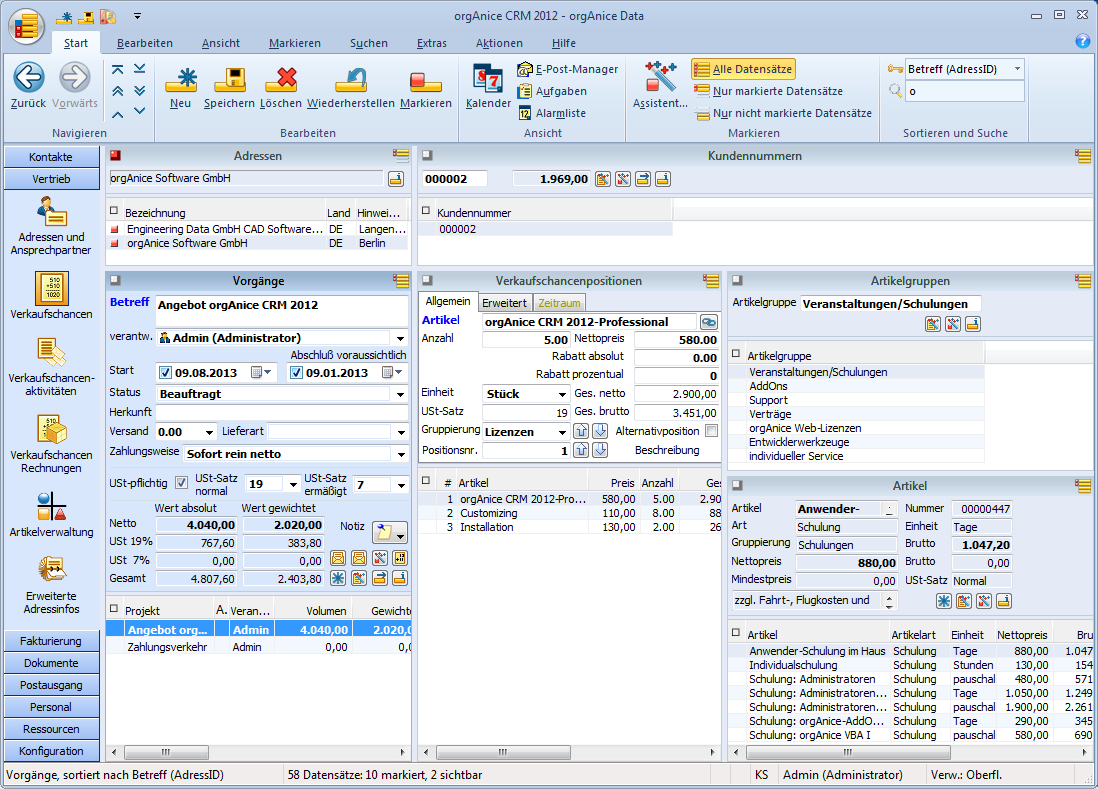Click the Notiz note icon
Image resolution: width=1098 pixels, height=789 pixels.
(389, 533)
